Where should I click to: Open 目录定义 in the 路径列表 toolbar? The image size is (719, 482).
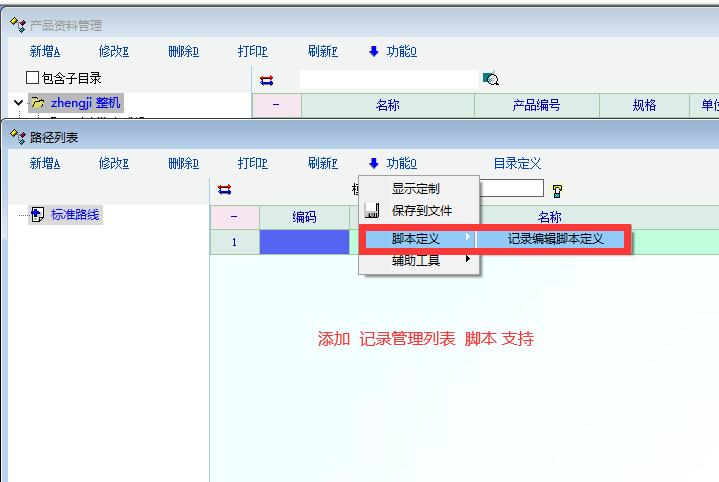(x=516, y=163)
